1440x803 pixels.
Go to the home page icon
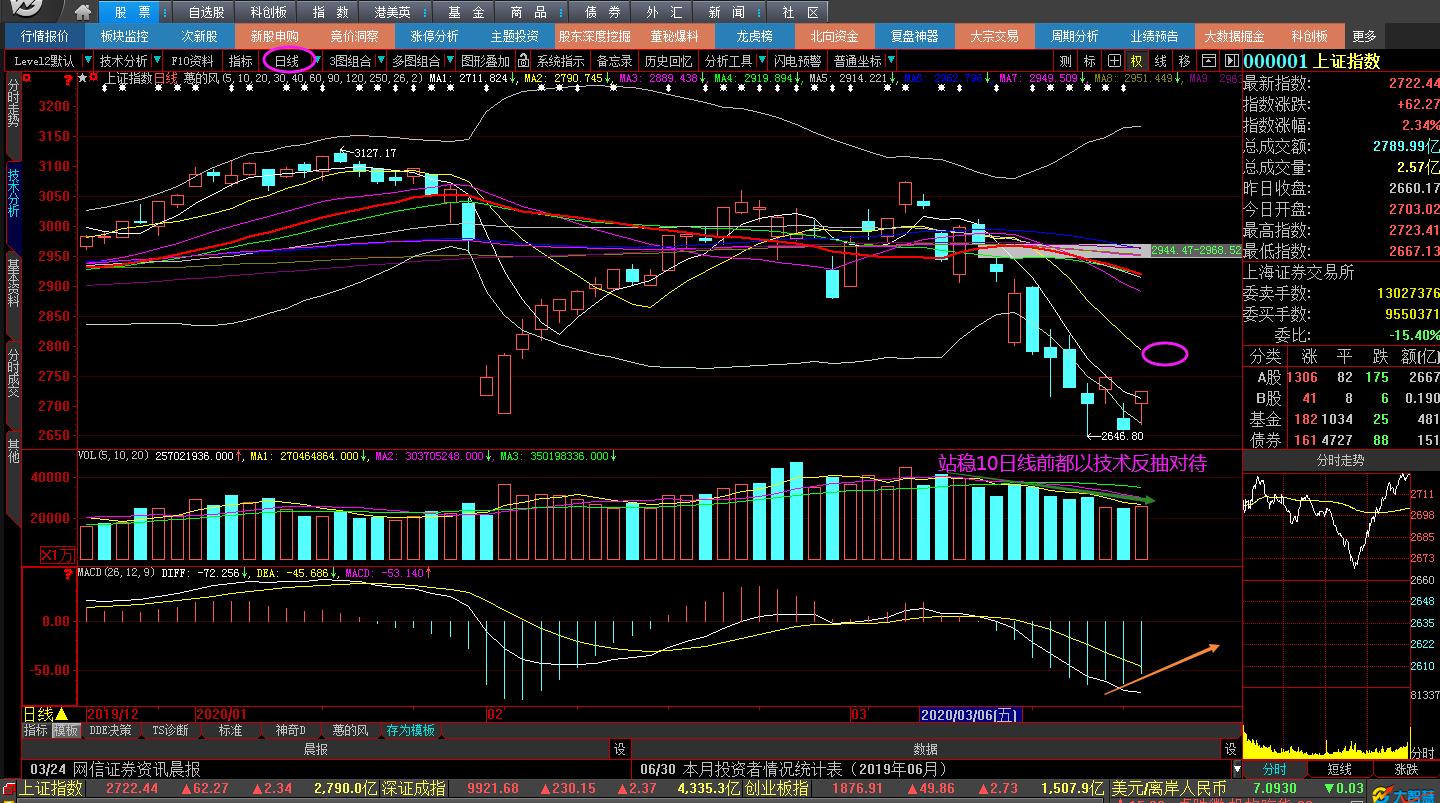click(83, 12)
